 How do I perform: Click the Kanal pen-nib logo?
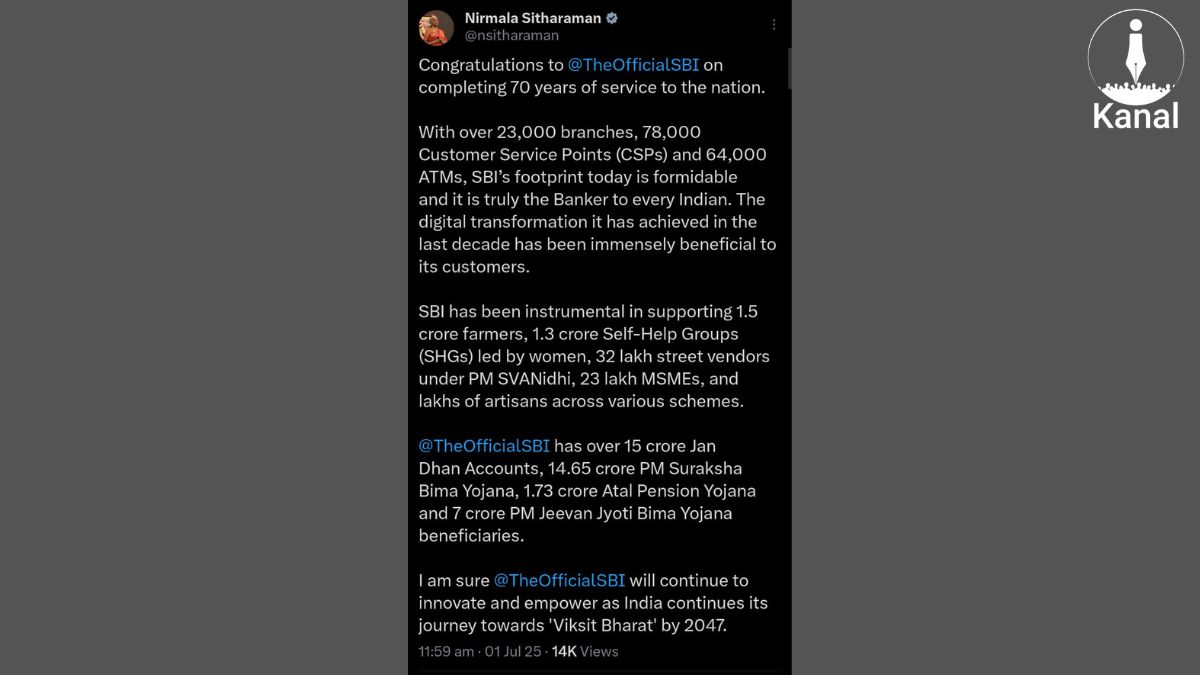tap(1135, 56)
